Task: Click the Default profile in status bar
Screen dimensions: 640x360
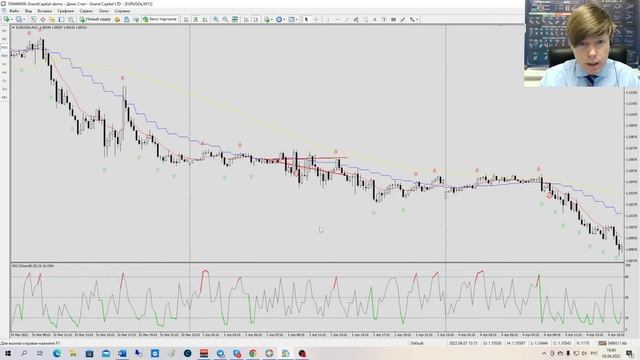Action: (417, 343)
